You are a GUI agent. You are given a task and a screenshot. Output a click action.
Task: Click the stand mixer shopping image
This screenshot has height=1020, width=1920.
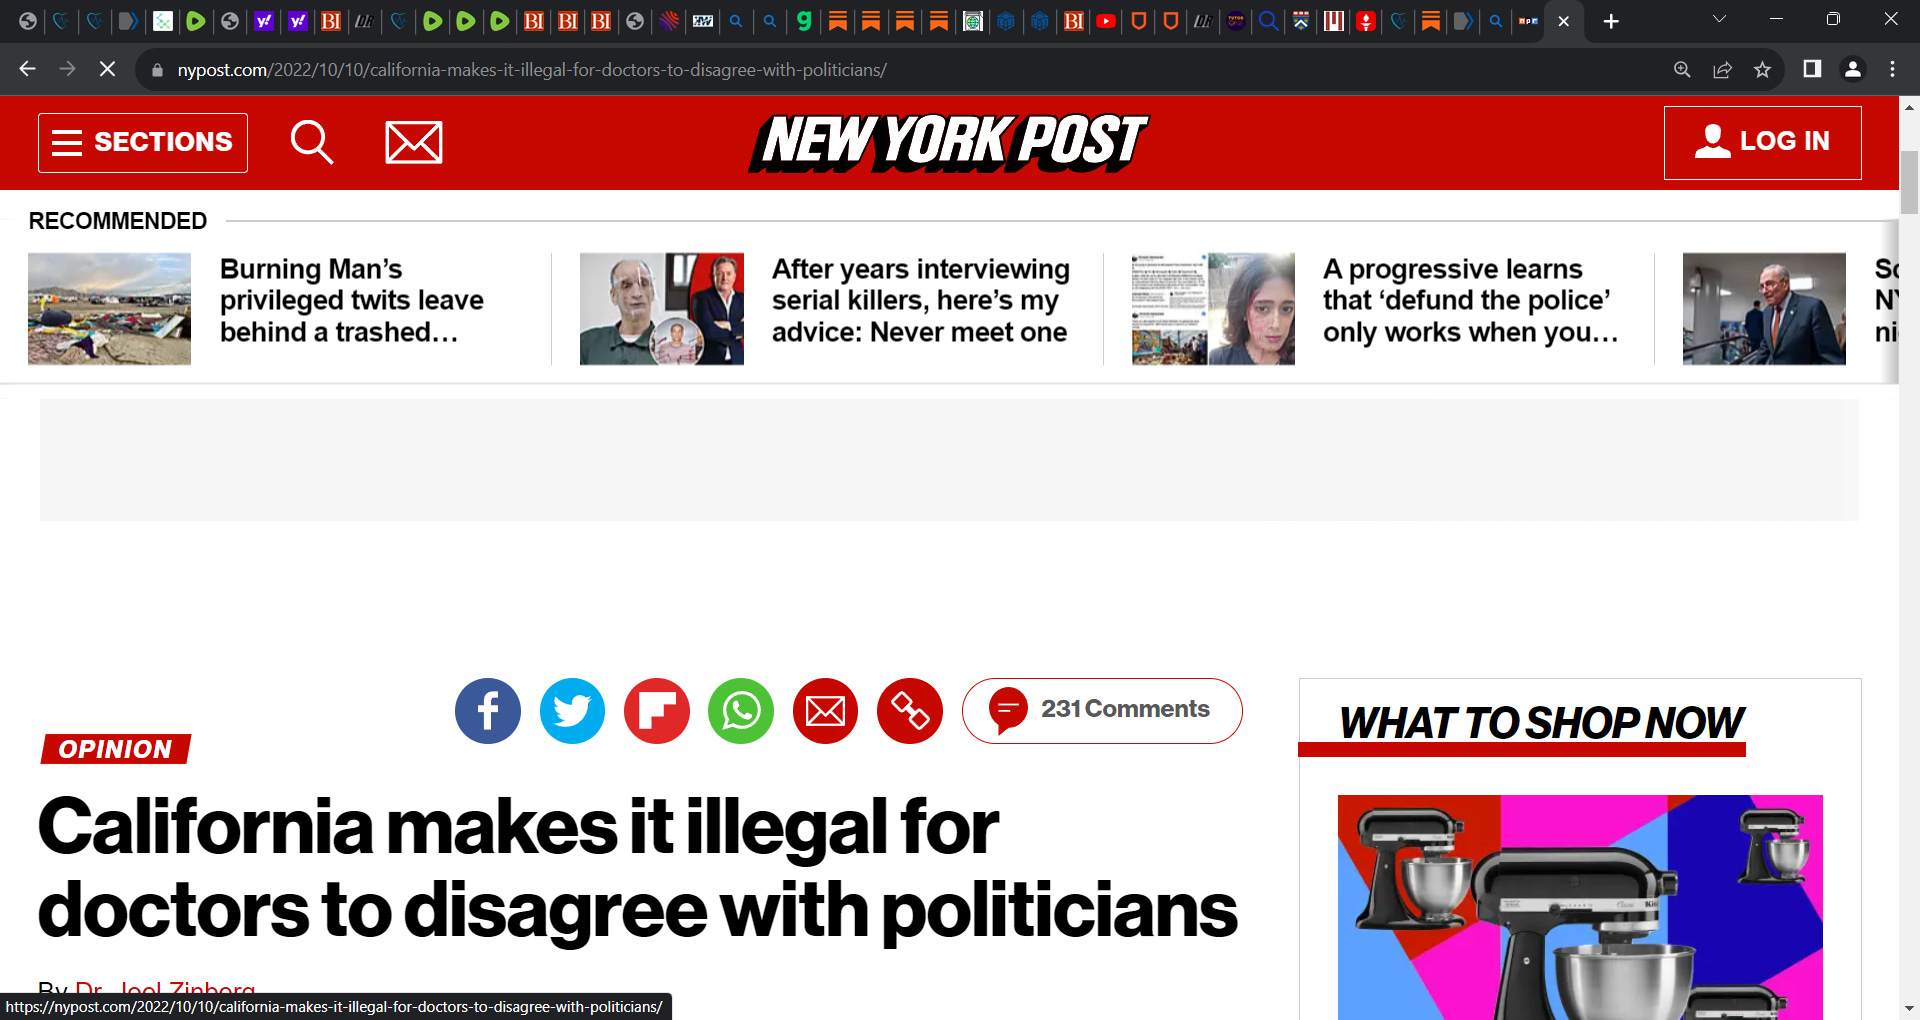point(1580,907)
